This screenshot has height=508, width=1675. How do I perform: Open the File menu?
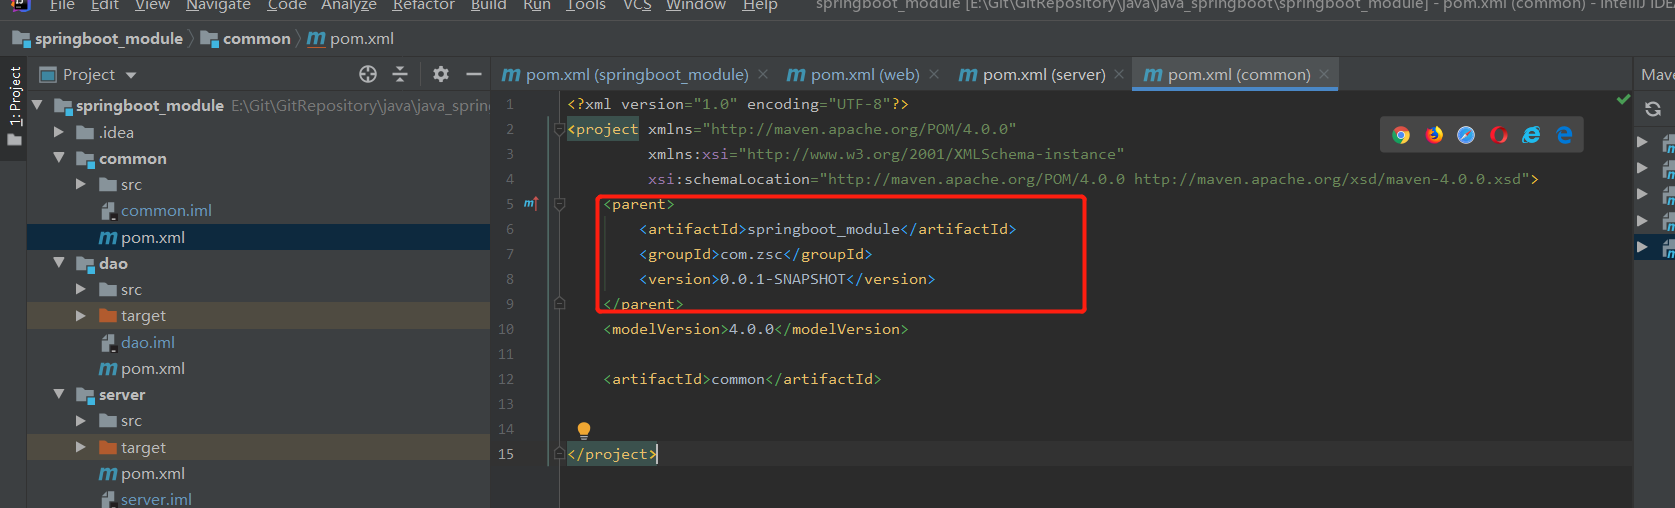click(x=62, y=5)
